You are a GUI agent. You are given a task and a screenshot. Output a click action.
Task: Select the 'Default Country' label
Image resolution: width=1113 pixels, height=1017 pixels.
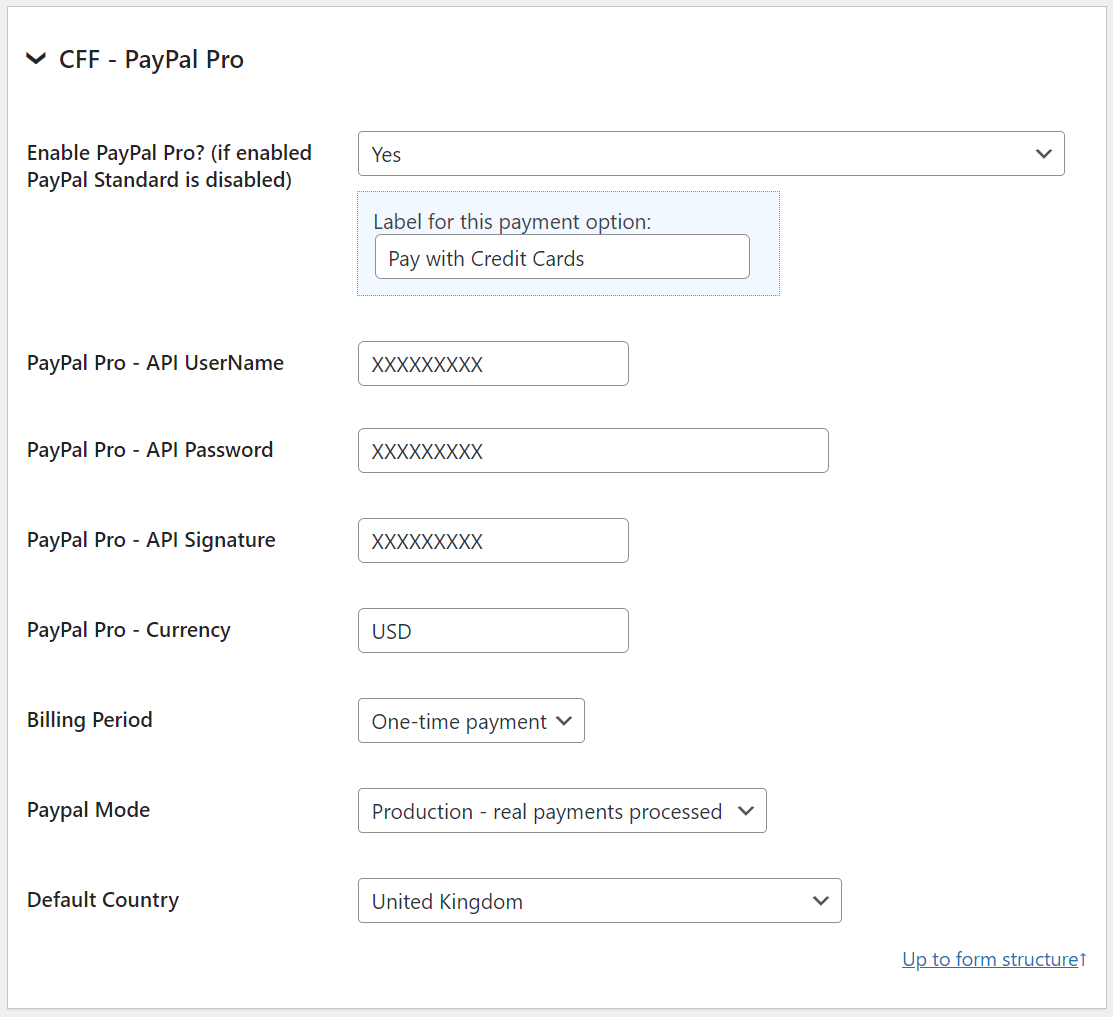click(x=103, y=900)
